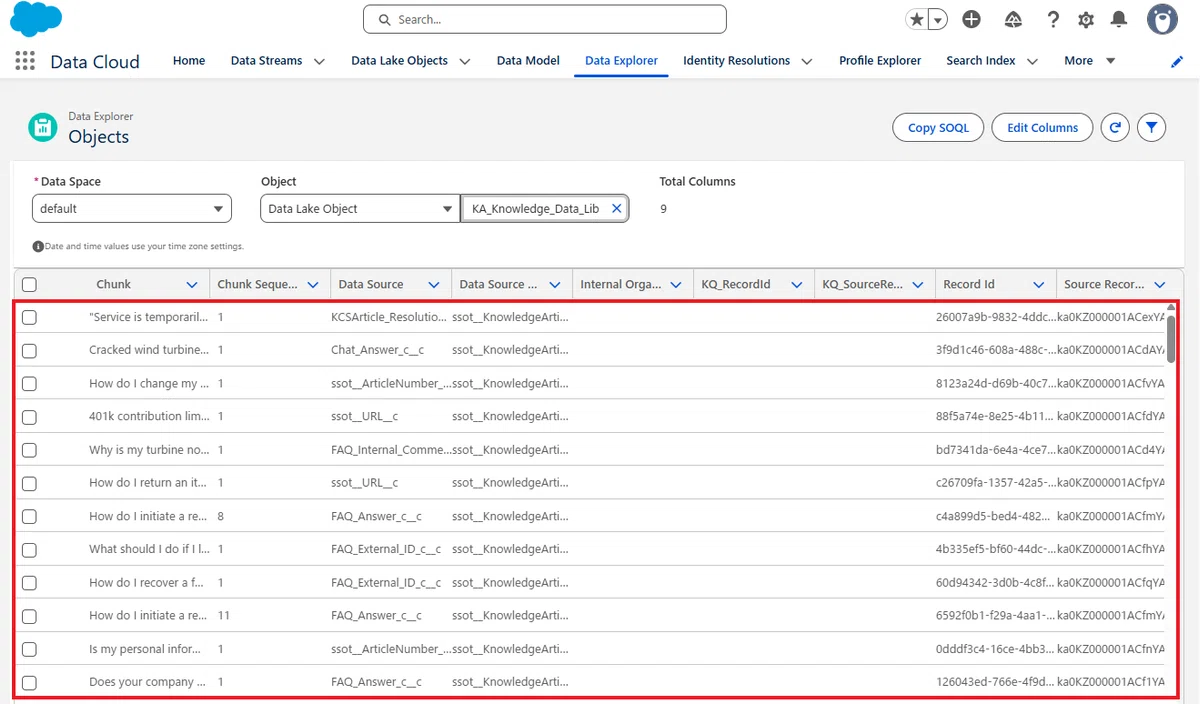
Task: Expand the Search Index tab chevron
Action: pyautogui.click(x=1032, y=61)
